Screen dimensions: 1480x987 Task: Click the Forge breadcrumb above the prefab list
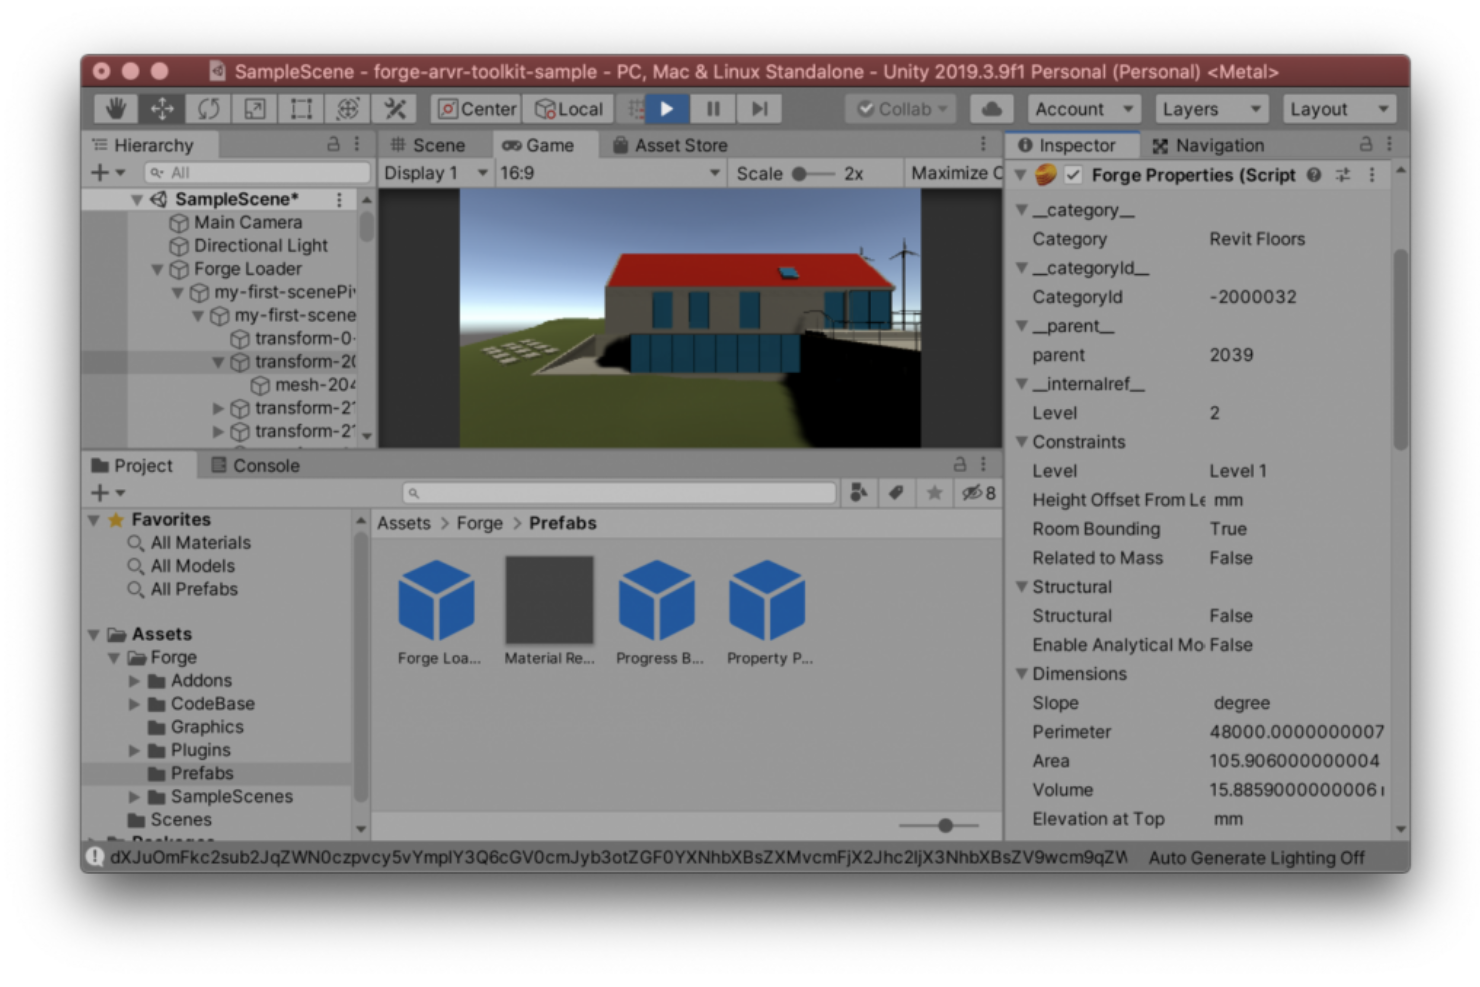coord(479,522)
